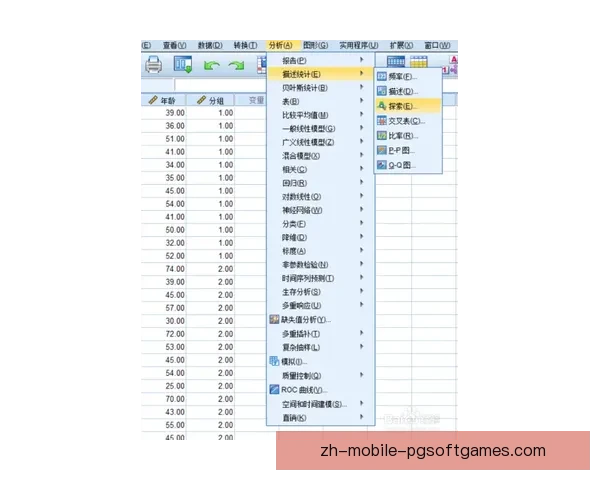Expand the 贝叶斯统计(B) submenu arrow

[361, 87]
